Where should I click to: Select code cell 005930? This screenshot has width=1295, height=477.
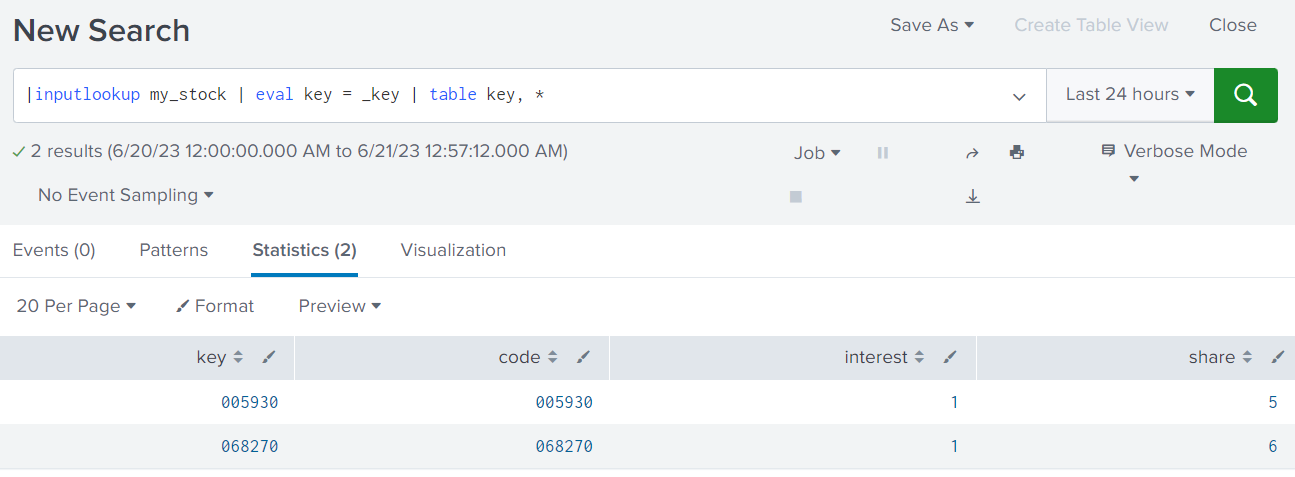(564, 402)
